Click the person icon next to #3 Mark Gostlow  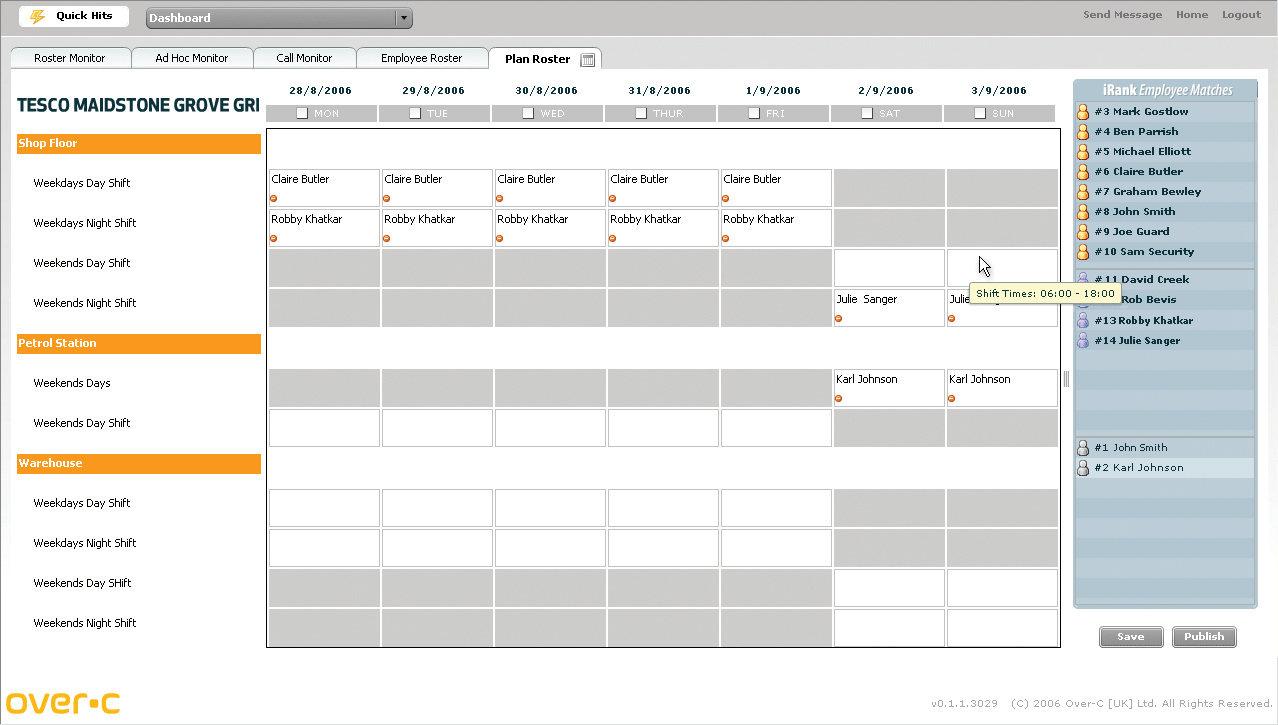[1082, 112]
